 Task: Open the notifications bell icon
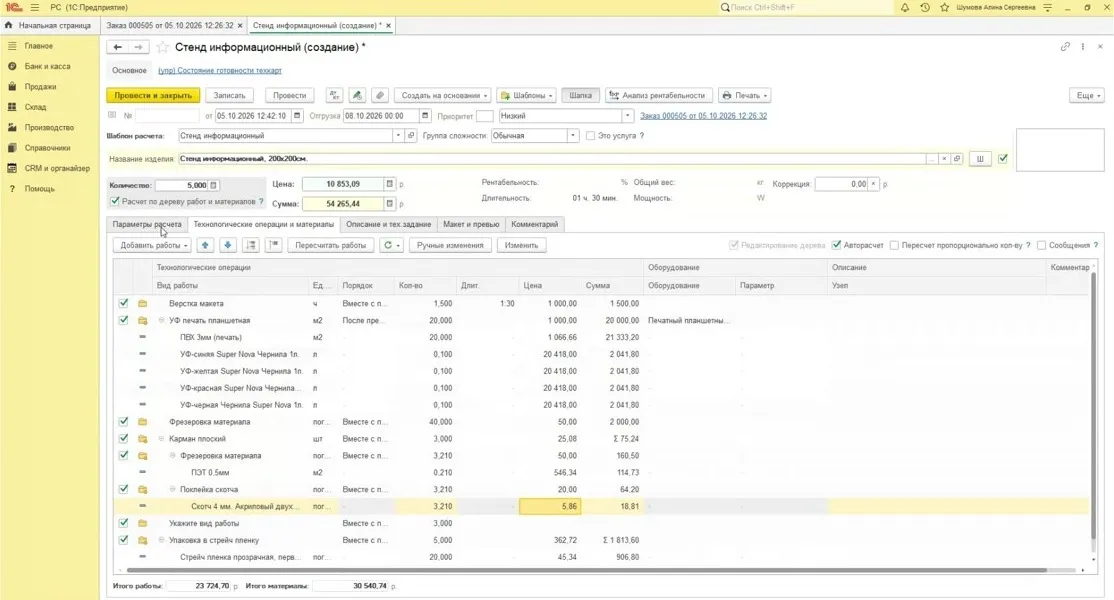click(x=904, y=7)
